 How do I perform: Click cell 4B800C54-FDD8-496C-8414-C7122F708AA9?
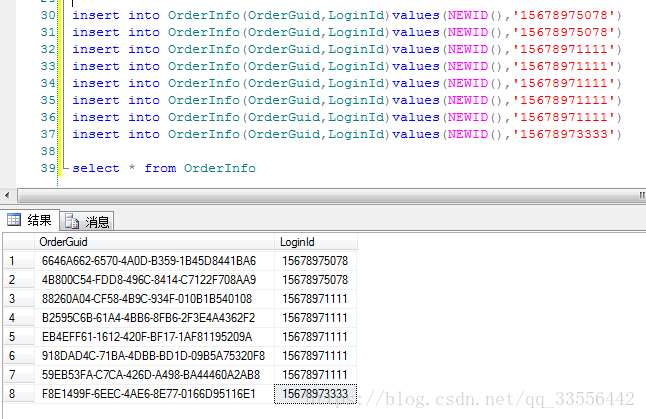point(154,280)
